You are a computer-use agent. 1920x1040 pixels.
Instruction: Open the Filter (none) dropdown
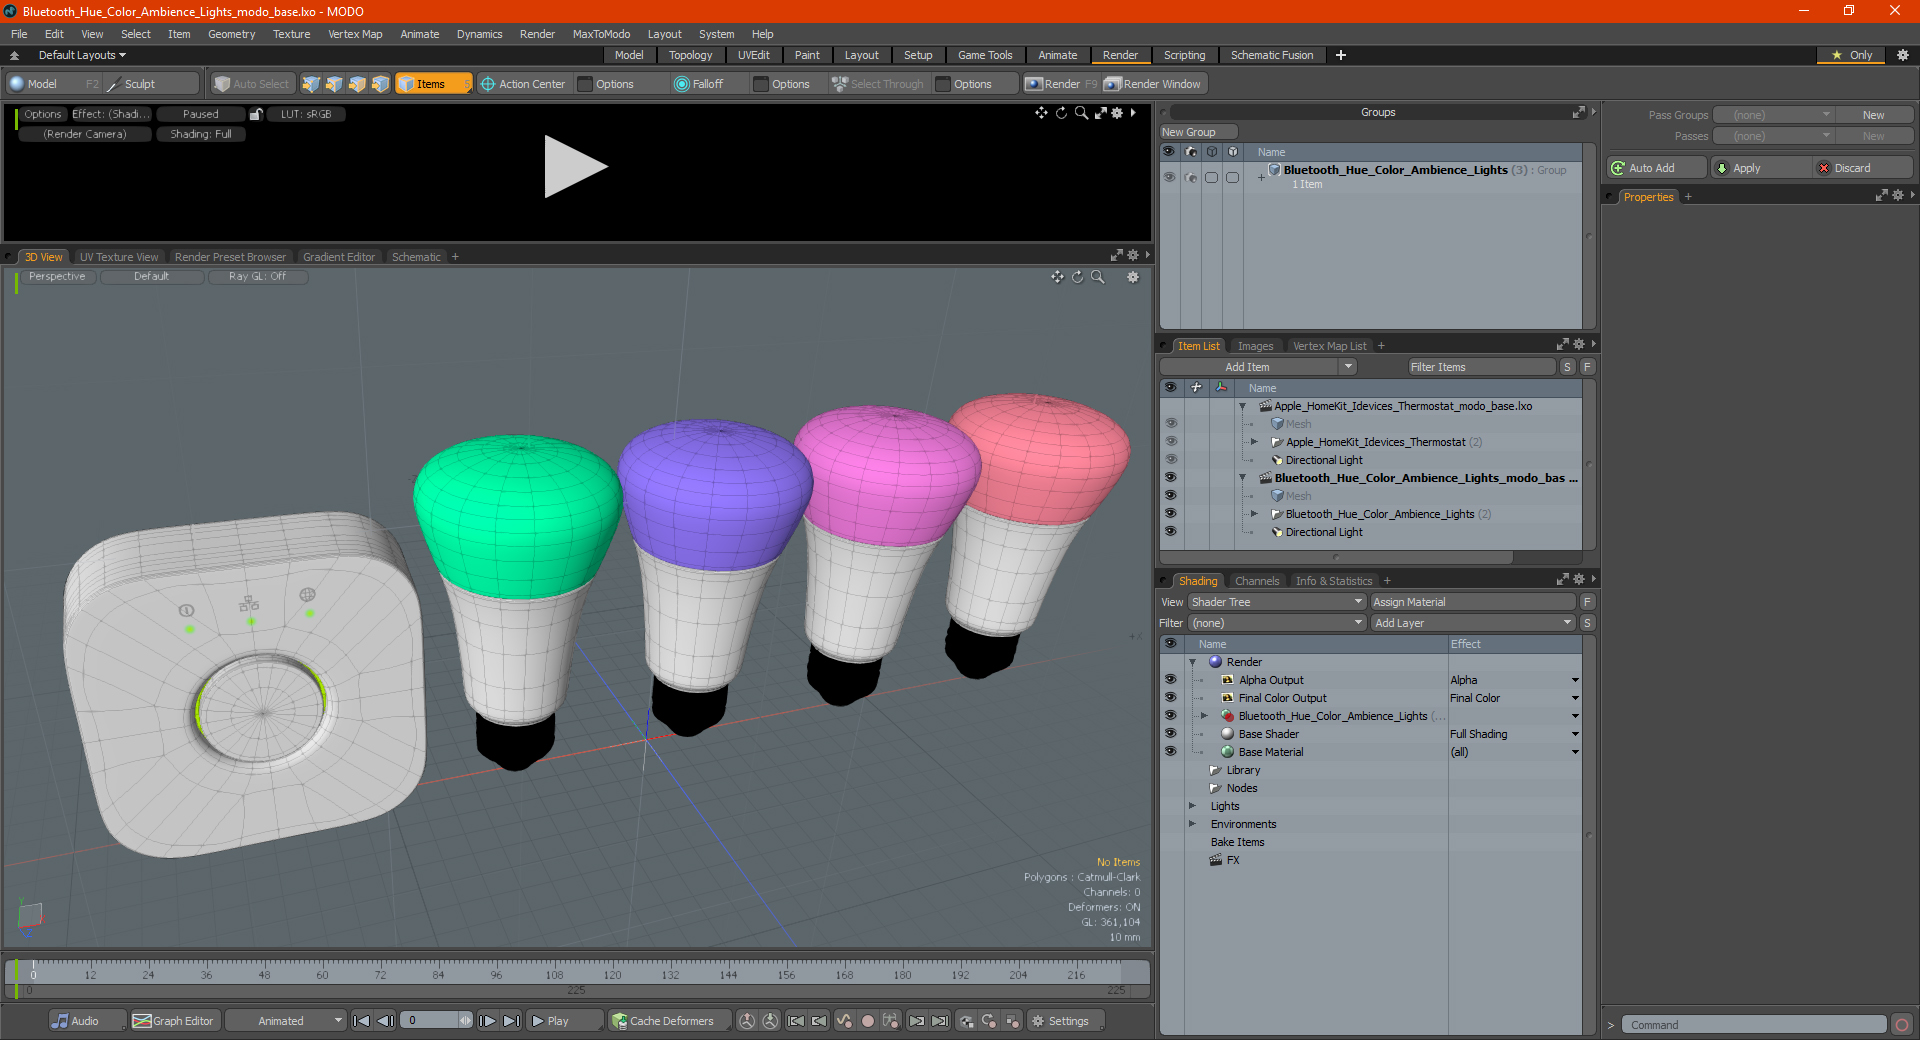click(x=1277, y=623)
